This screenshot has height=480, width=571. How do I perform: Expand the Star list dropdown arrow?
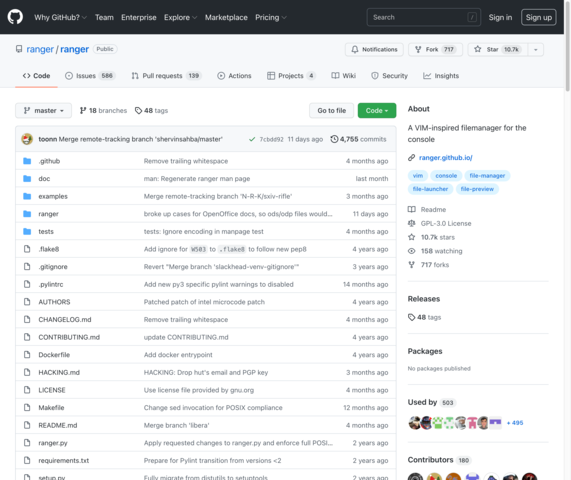pyautogui.click(x=536, y=50)
